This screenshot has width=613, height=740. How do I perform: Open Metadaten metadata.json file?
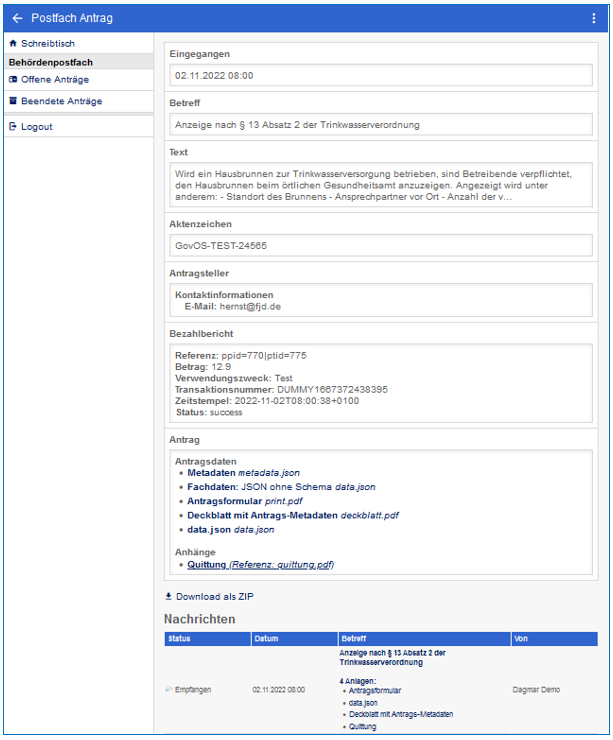[243, 472]
